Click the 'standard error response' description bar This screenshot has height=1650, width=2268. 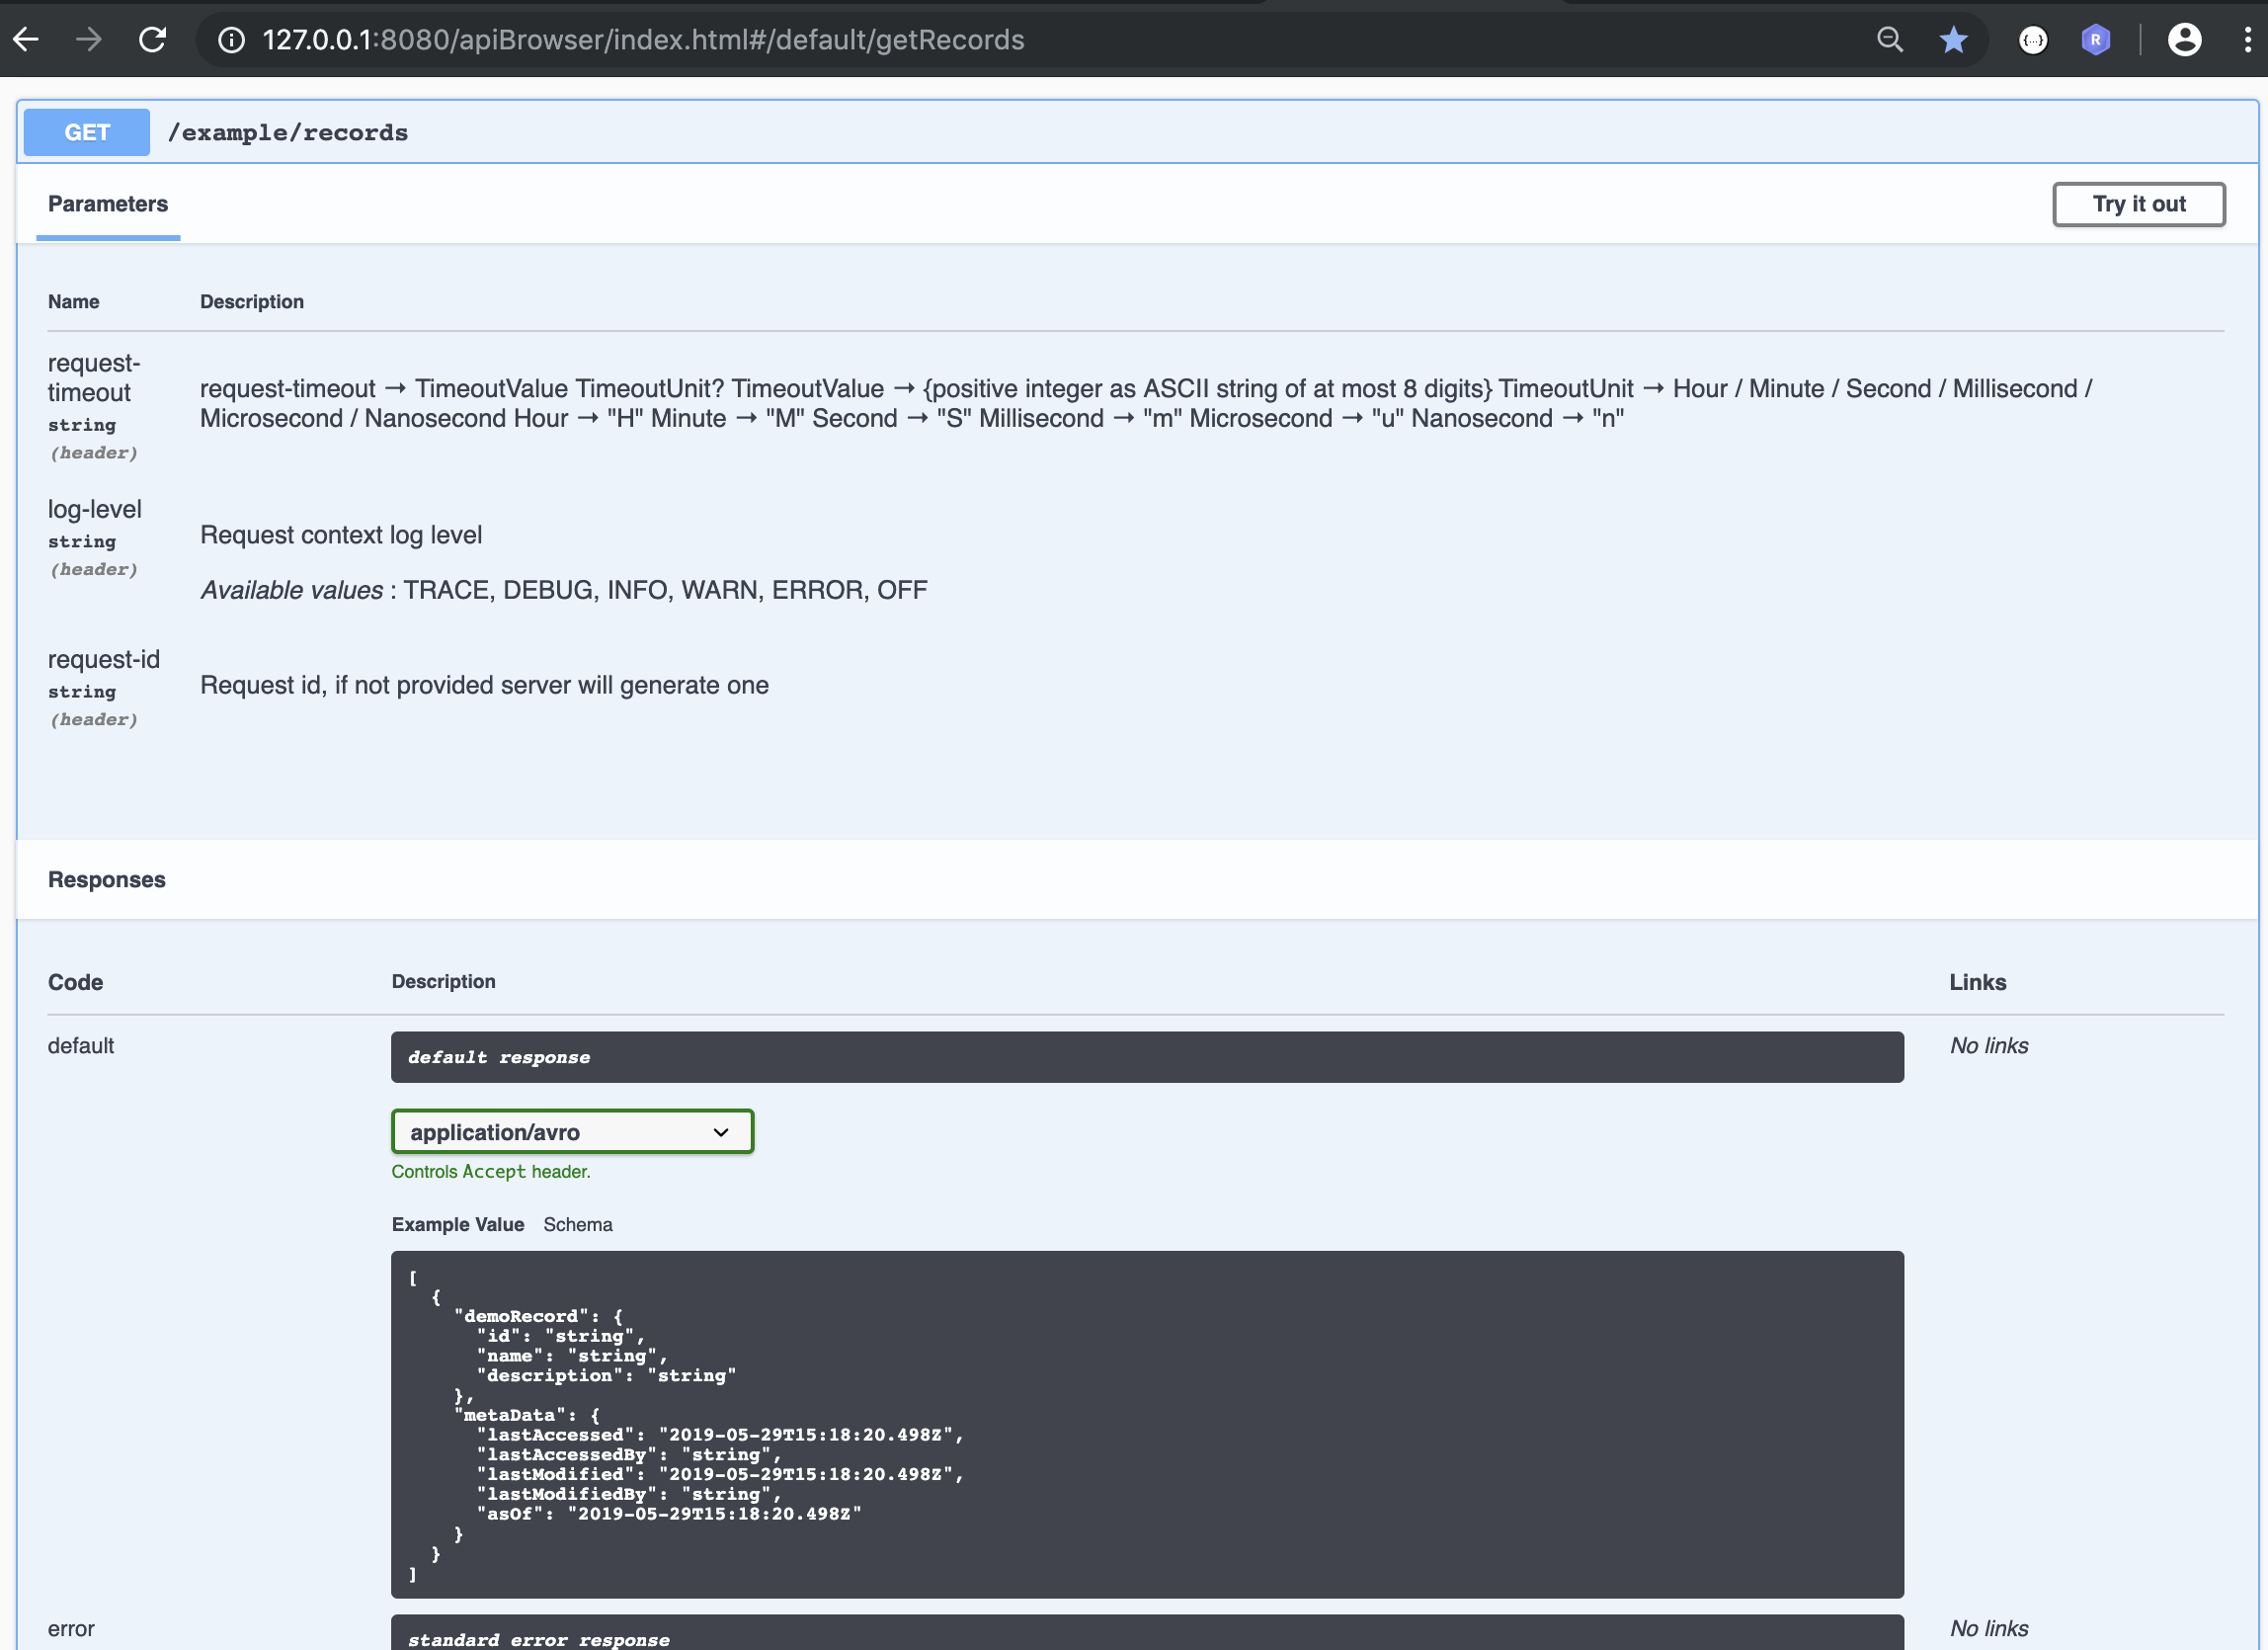(1147, 1632)
